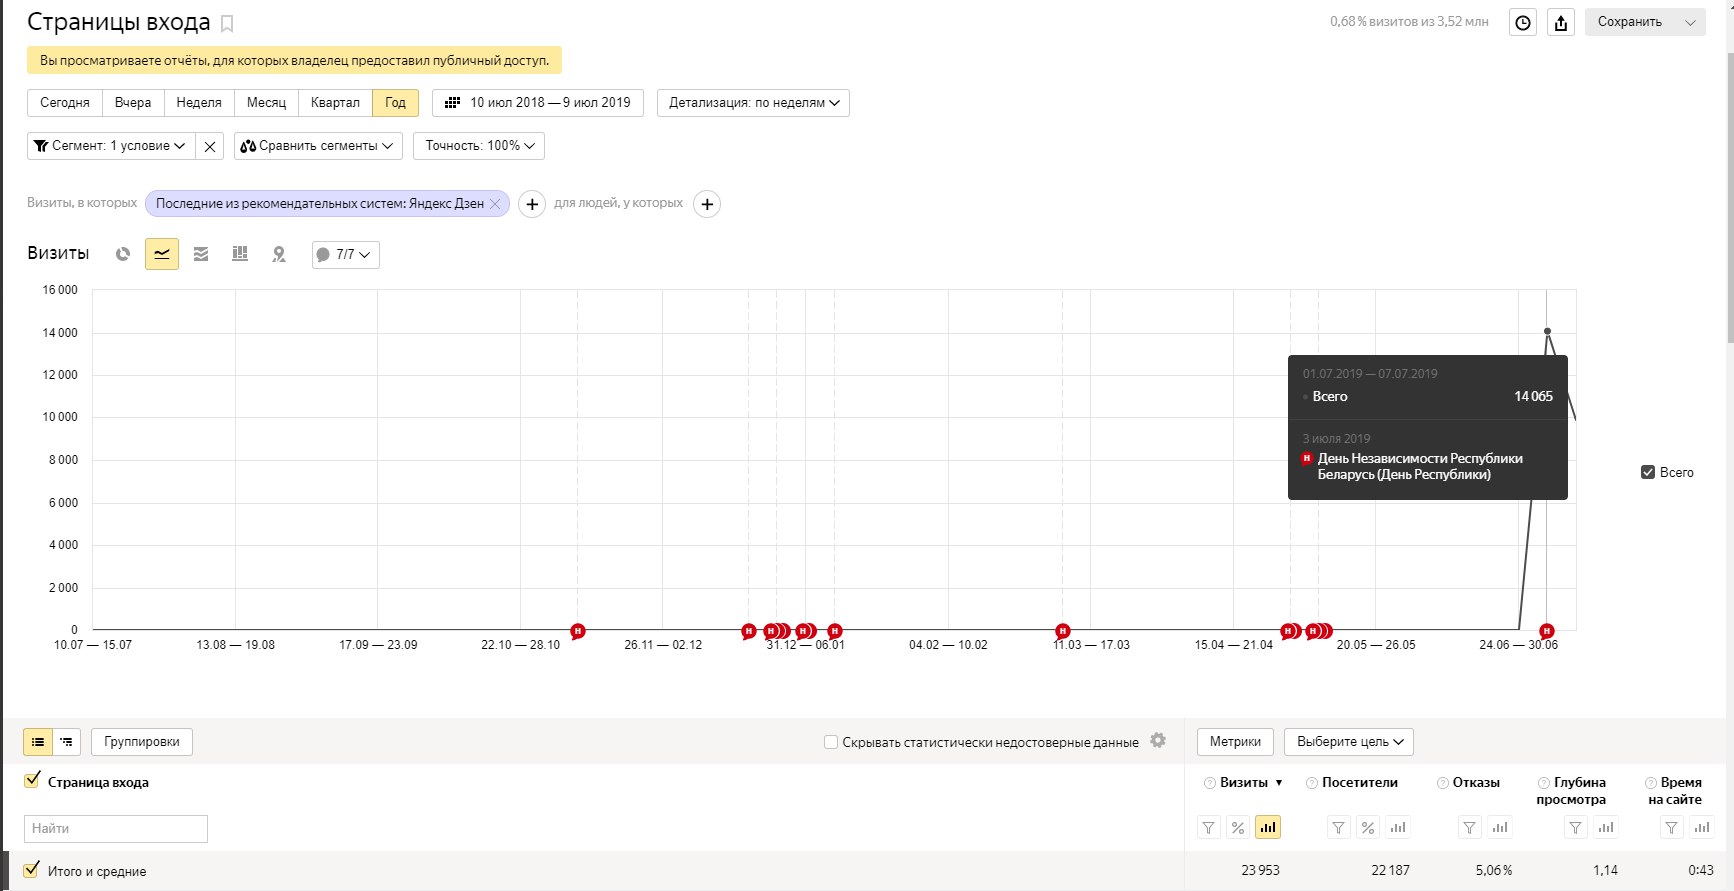Toggle the Итого и средние checkbox
Screen dimensions: 1734x891
click(x=32, y=869)
